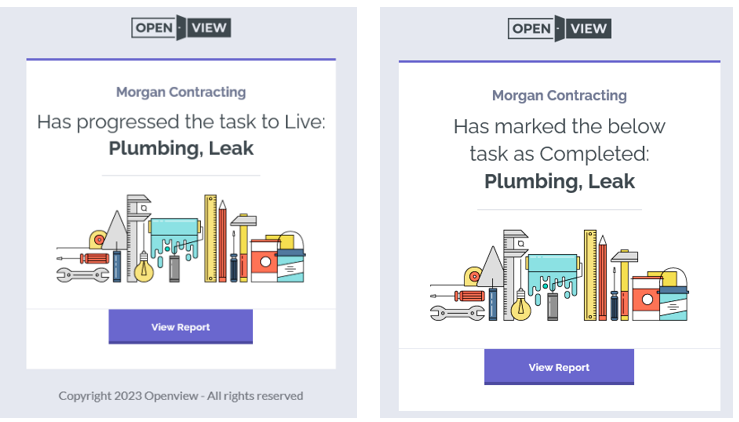This screenshot has height=422, width=739.
Task: Click the "Has progressed the task to Live" text
Action: click(x=180, y=122)
